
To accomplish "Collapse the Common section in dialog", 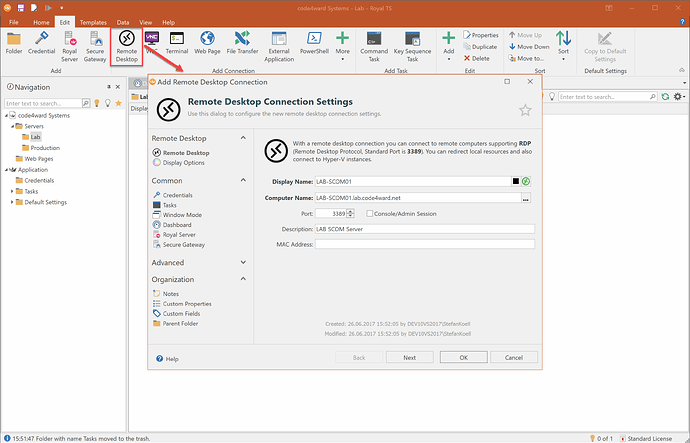I will point(243,181).
